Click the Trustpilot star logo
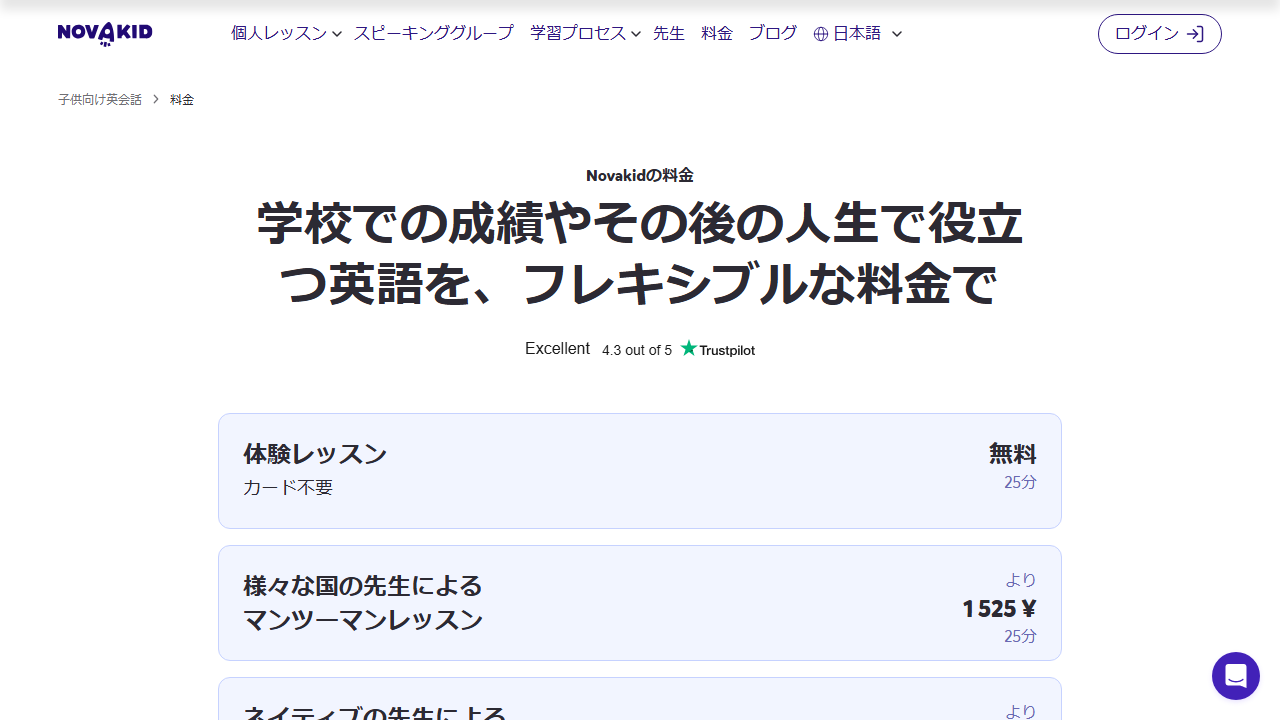 pos(688,349)
